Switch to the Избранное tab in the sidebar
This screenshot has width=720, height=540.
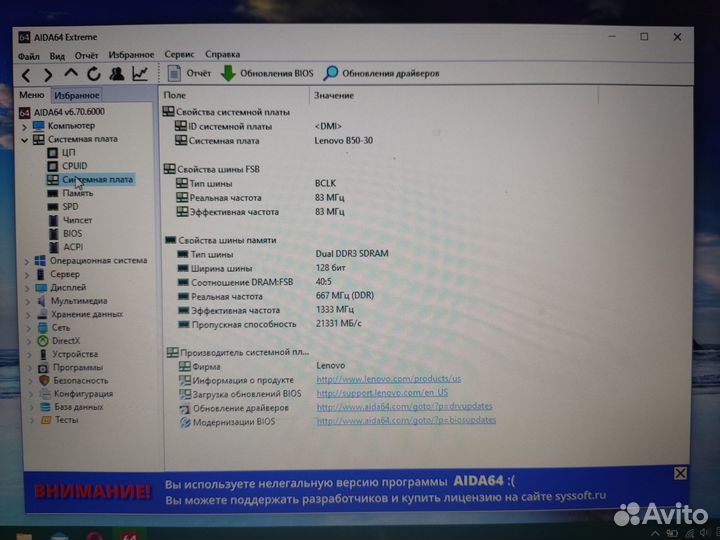pos(77,96)
